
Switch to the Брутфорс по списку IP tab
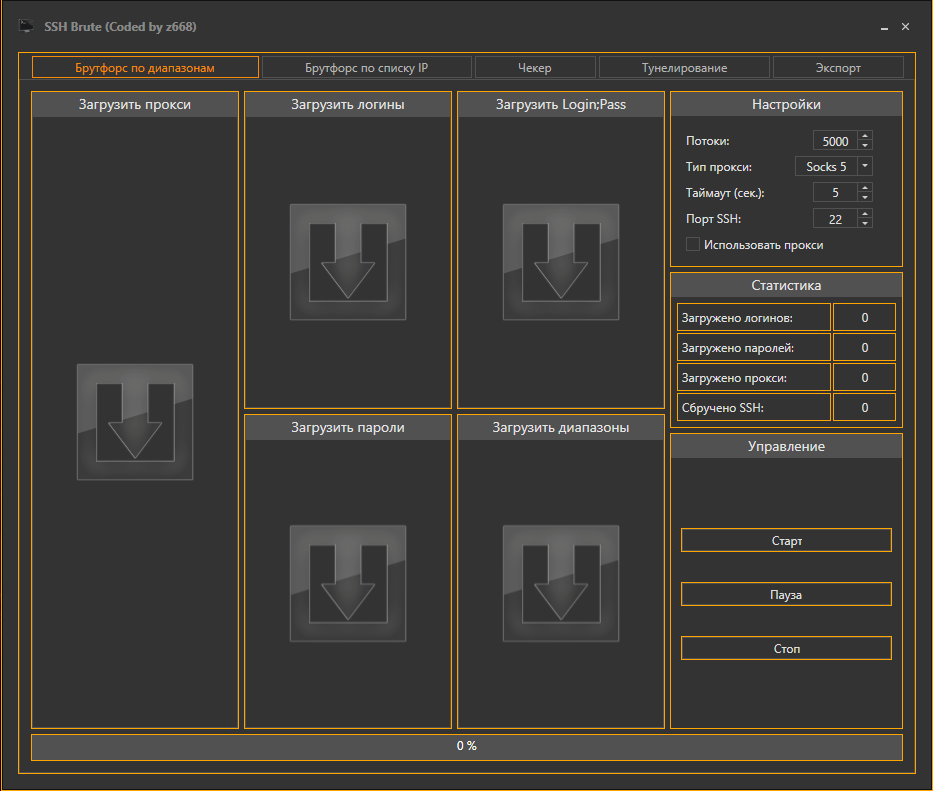pos(366,68)
